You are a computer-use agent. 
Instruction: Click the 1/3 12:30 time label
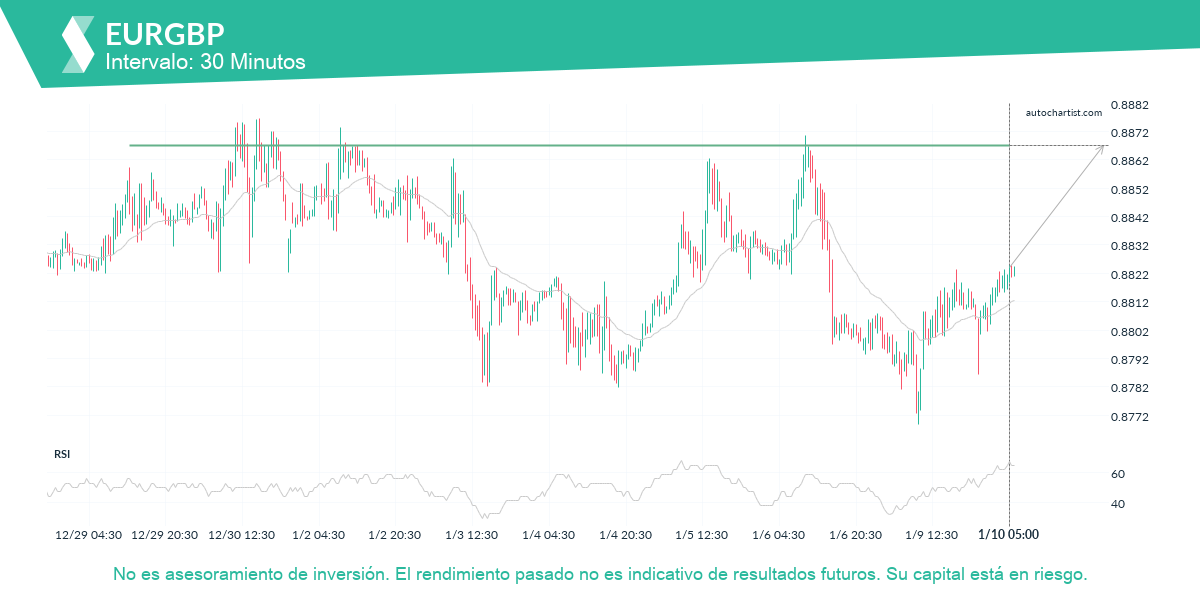471,535
